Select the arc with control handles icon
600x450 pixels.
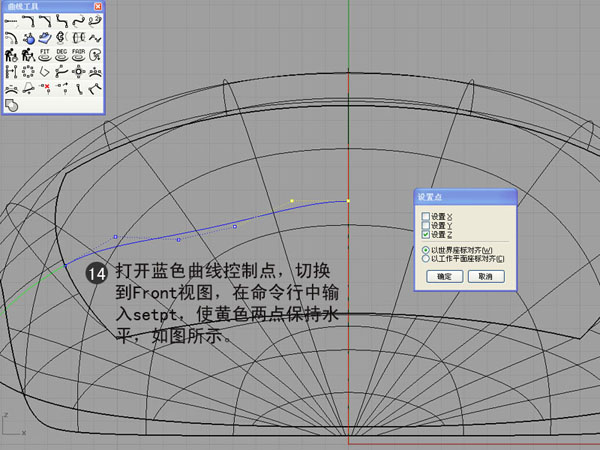pos(11,88)
